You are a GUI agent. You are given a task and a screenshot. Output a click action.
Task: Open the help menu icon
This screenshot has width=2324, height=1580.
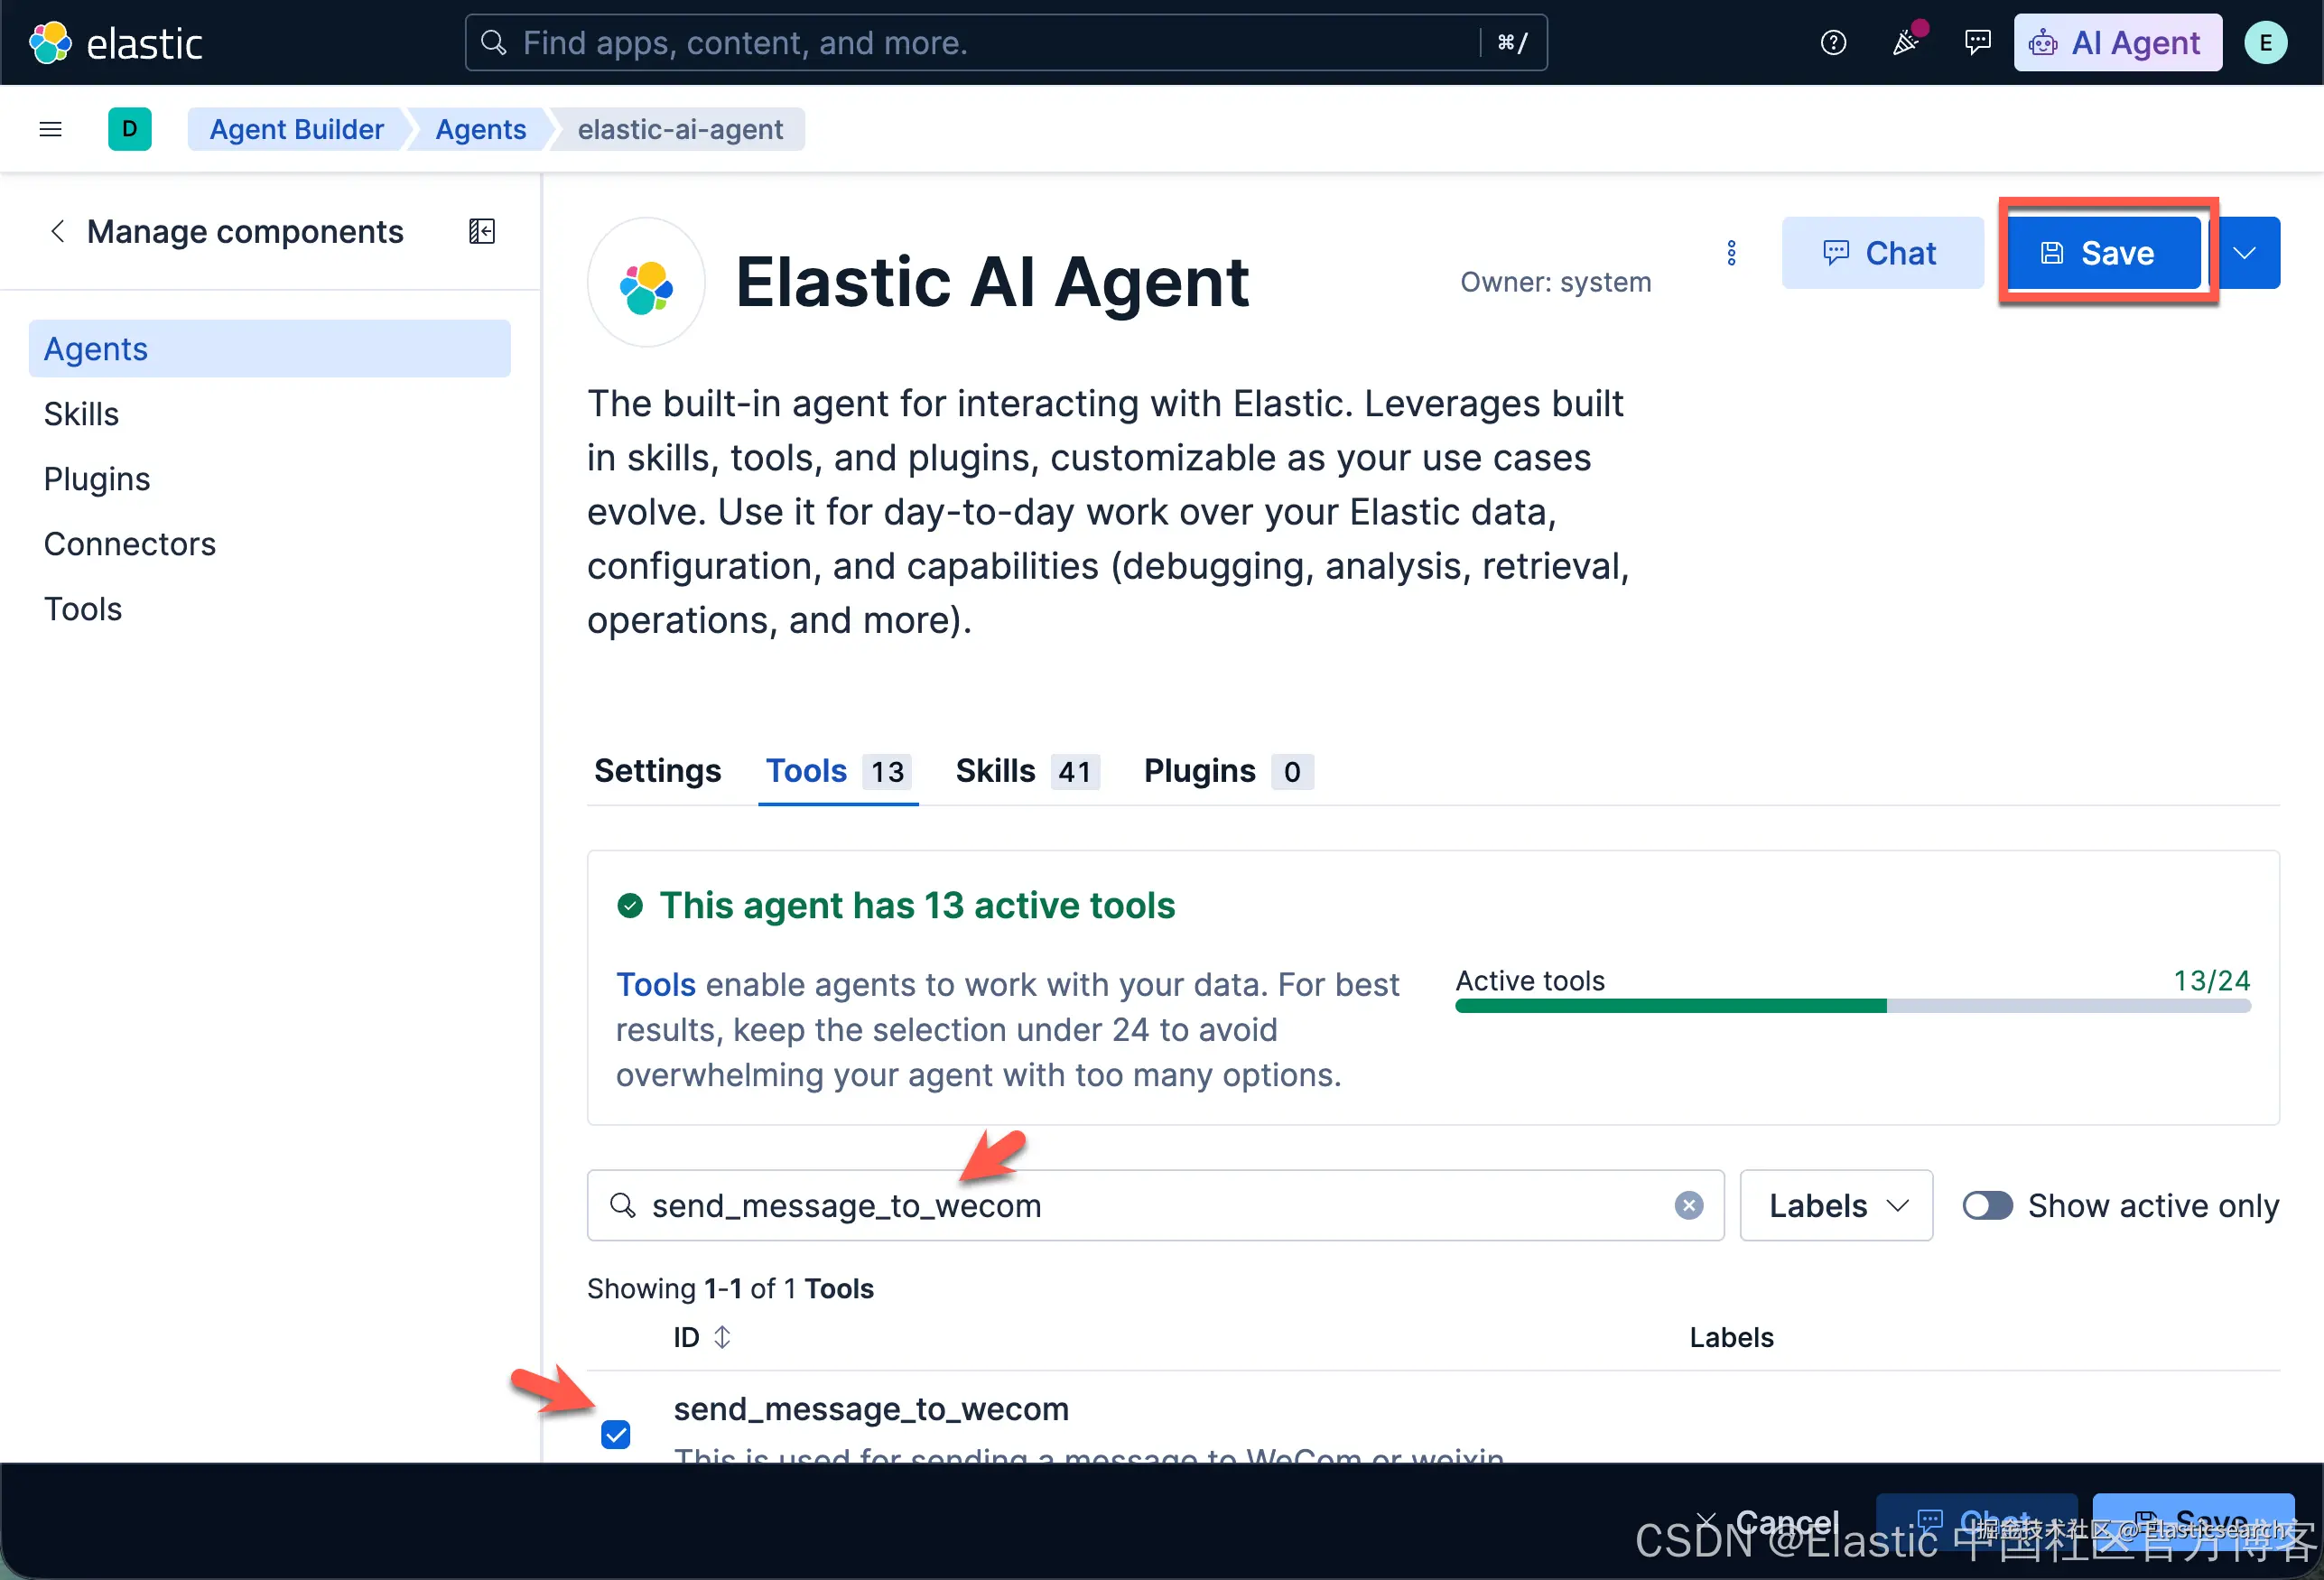(x=1833, y=43)
